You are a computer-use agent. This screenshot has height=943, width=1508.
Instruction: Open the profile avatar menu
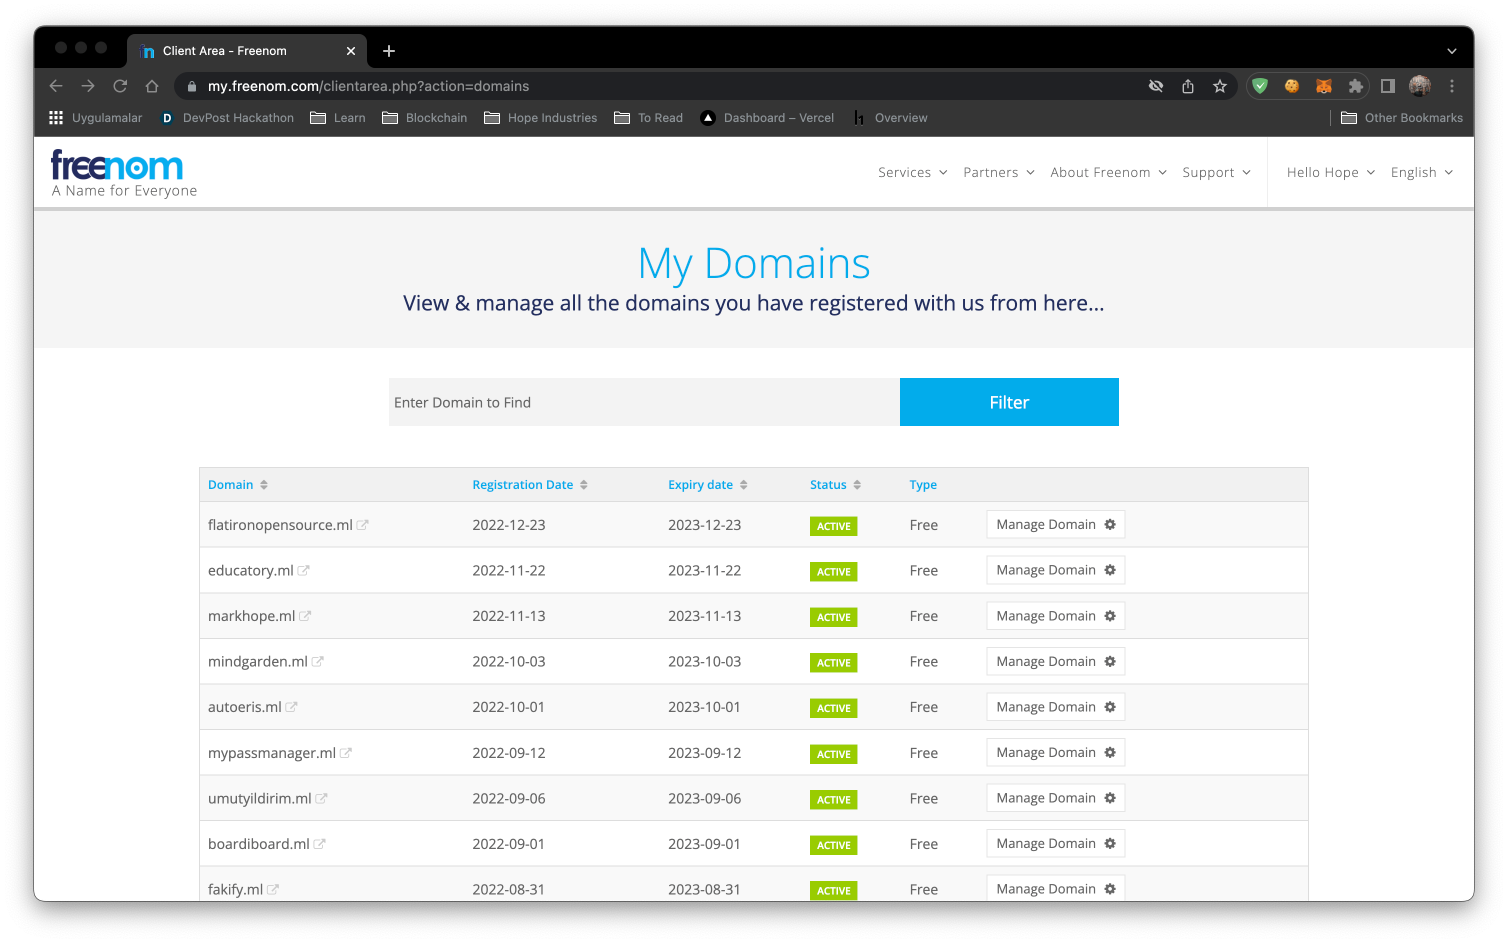[x=1419, y=86]
